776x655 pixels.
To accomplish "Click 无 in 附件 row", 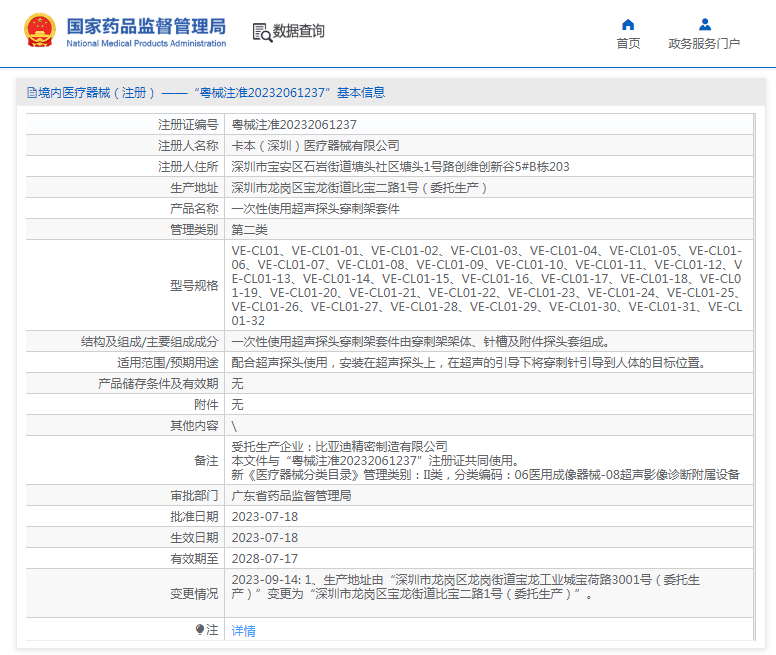I will click(238, 405).
